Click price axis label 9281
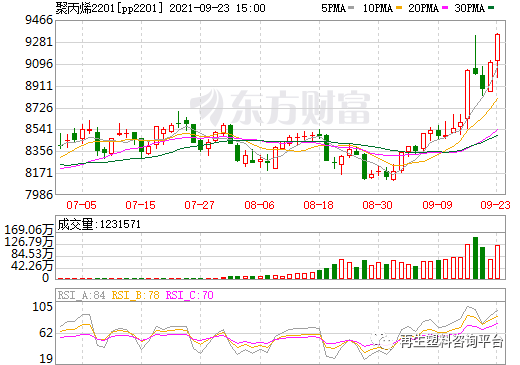The height and width of the screenshot is (365, 520). 39,42
